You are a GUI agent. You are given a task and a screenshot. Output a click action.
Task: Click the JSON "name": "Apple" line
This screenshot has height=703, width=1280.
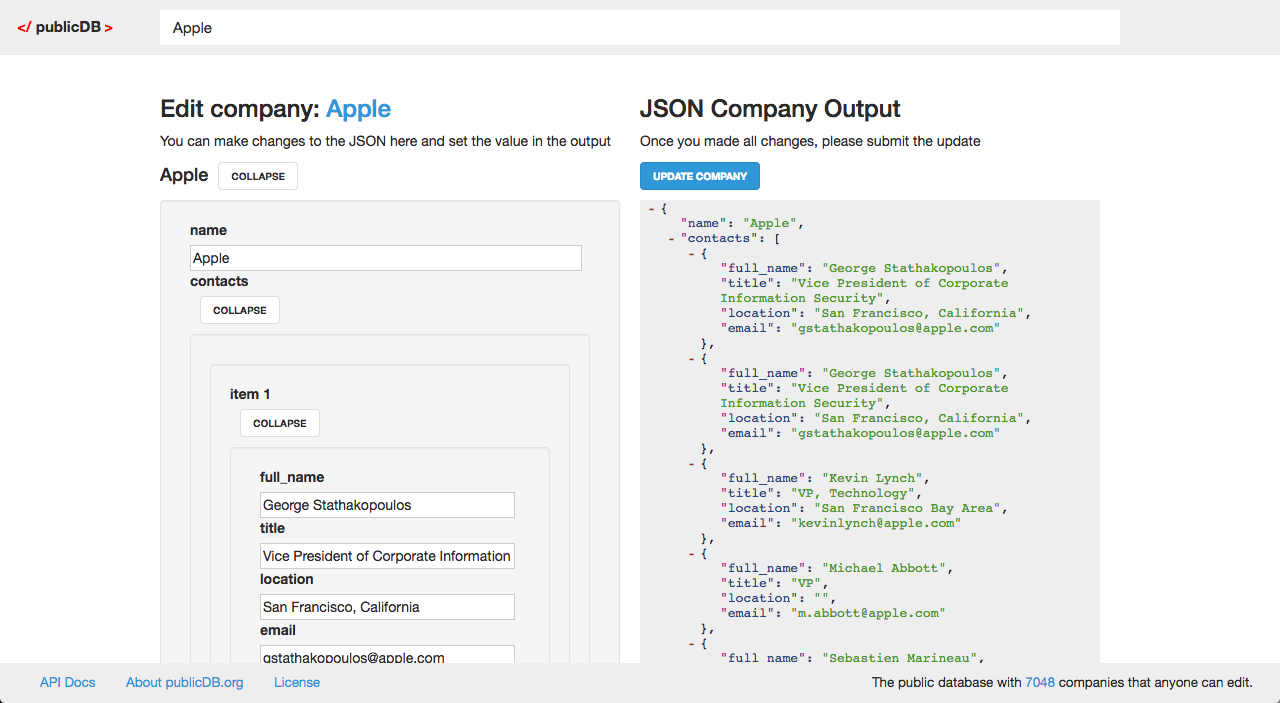(x=742, y=223)
